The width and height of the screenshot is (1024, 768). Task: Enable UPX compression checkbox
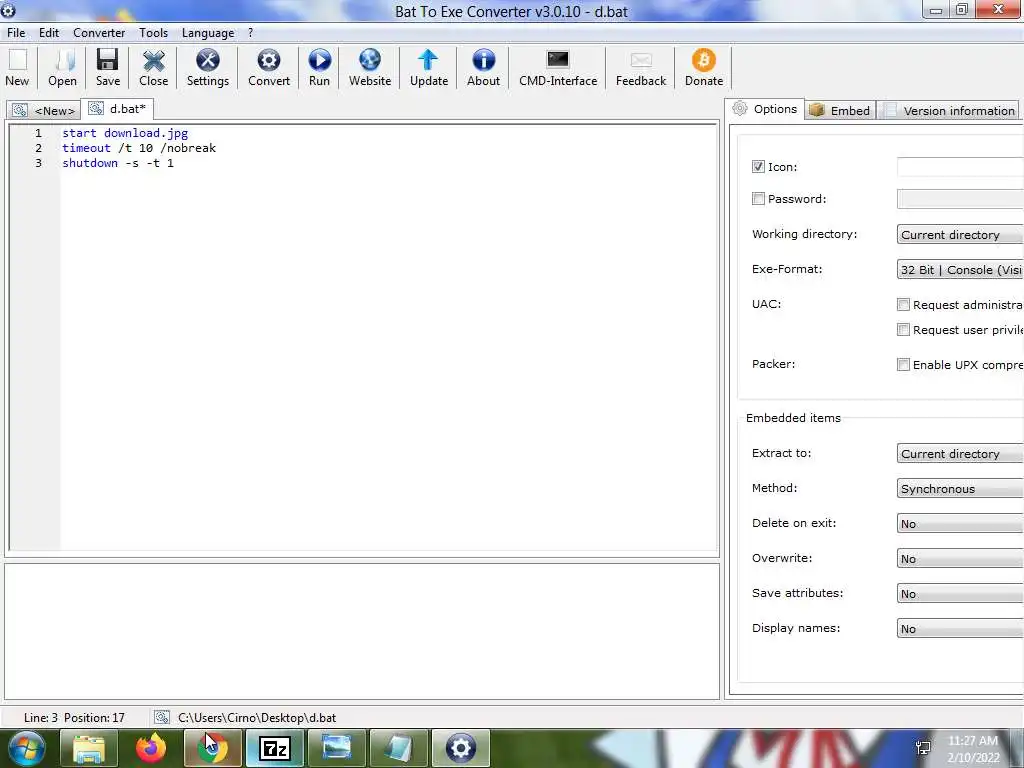pos(903,364)
